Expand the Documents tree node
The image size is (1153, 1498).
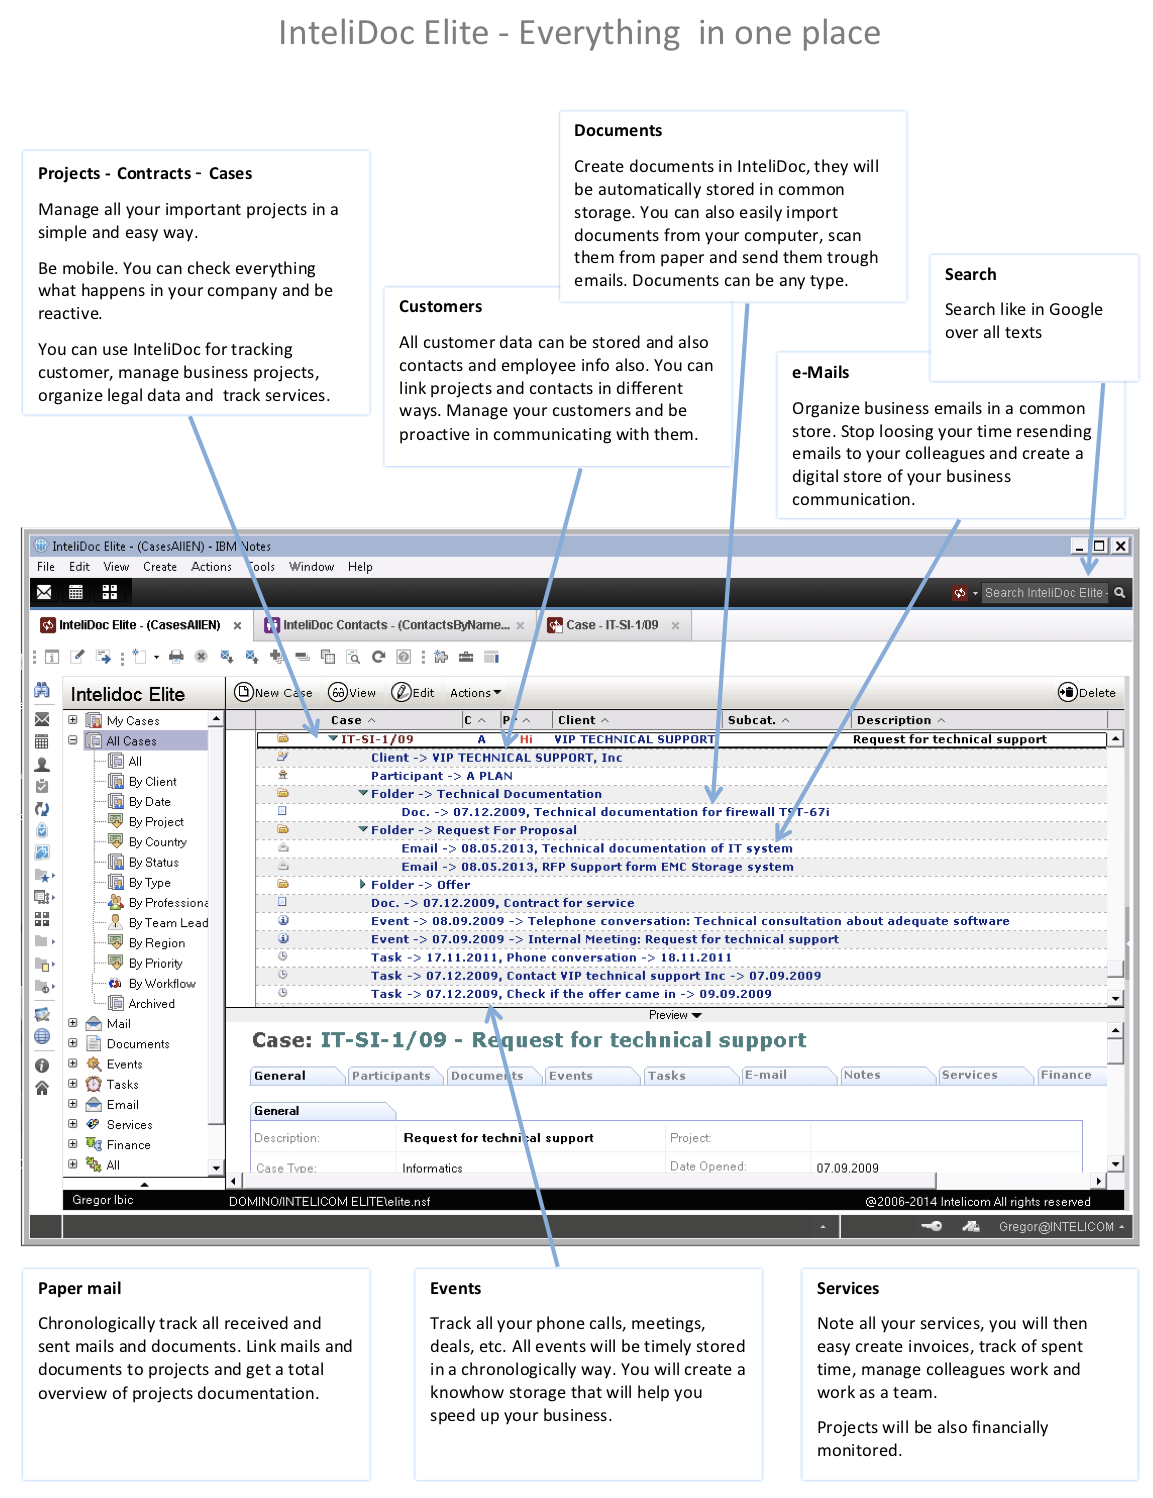click(73, 1043)
